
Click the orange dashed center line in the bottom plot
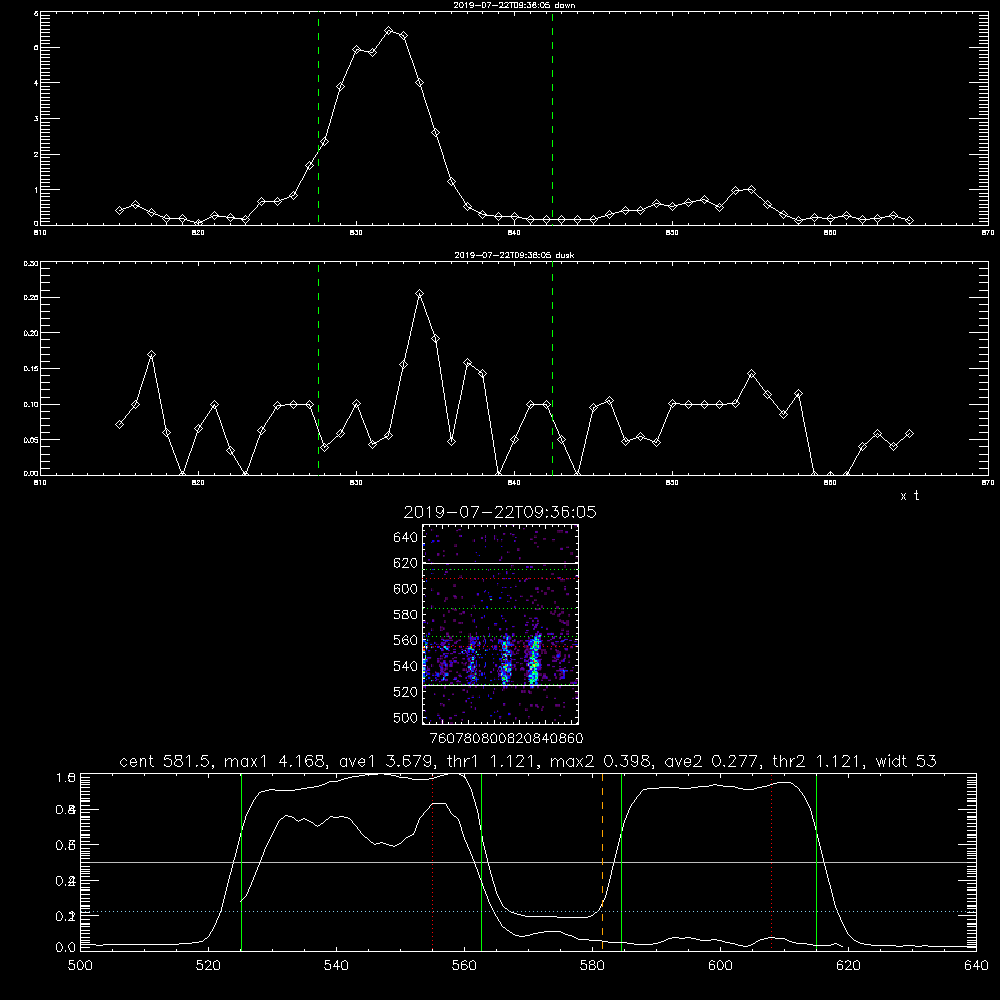pos(602,862)
